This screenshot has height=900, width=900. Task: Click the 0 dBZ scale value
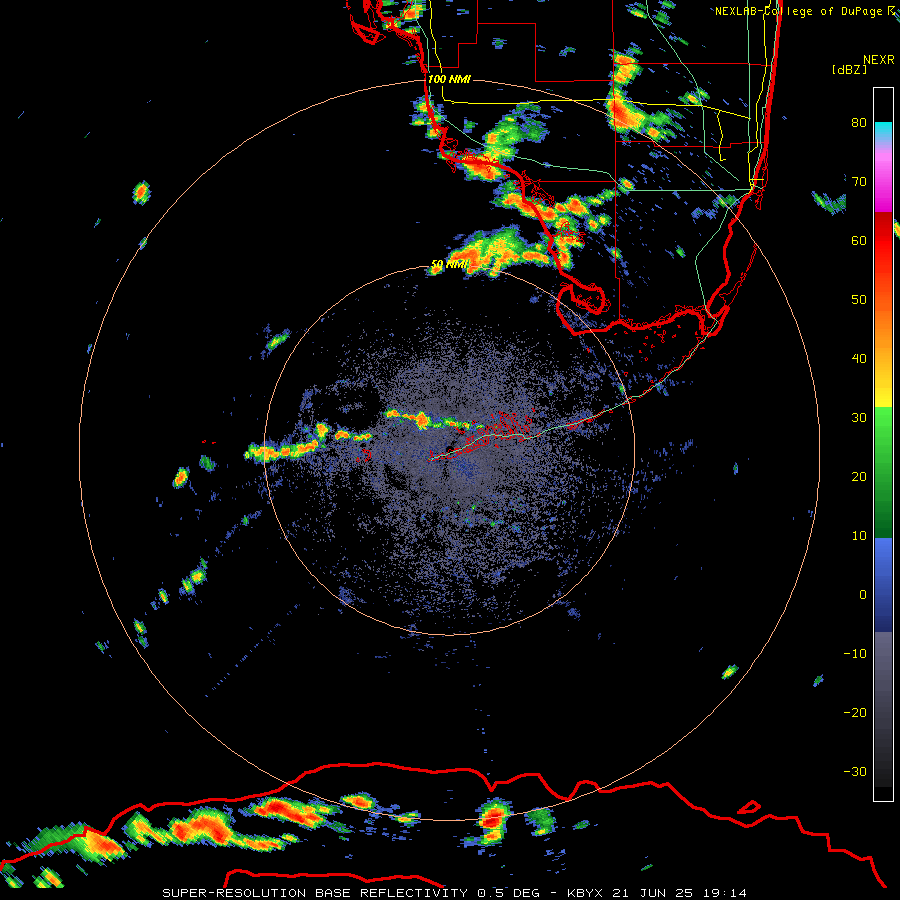(x=863, y=595)
